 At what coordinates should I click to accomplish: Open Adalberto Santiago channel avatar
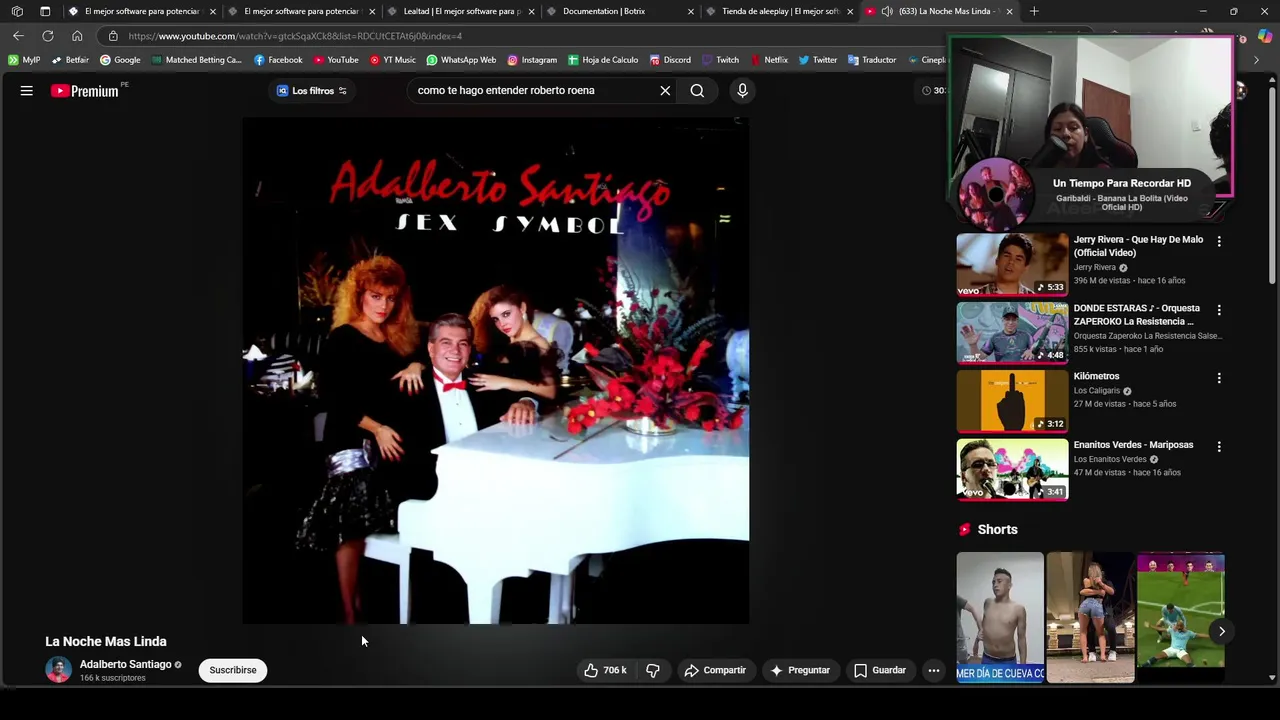(x=58, y=670)
